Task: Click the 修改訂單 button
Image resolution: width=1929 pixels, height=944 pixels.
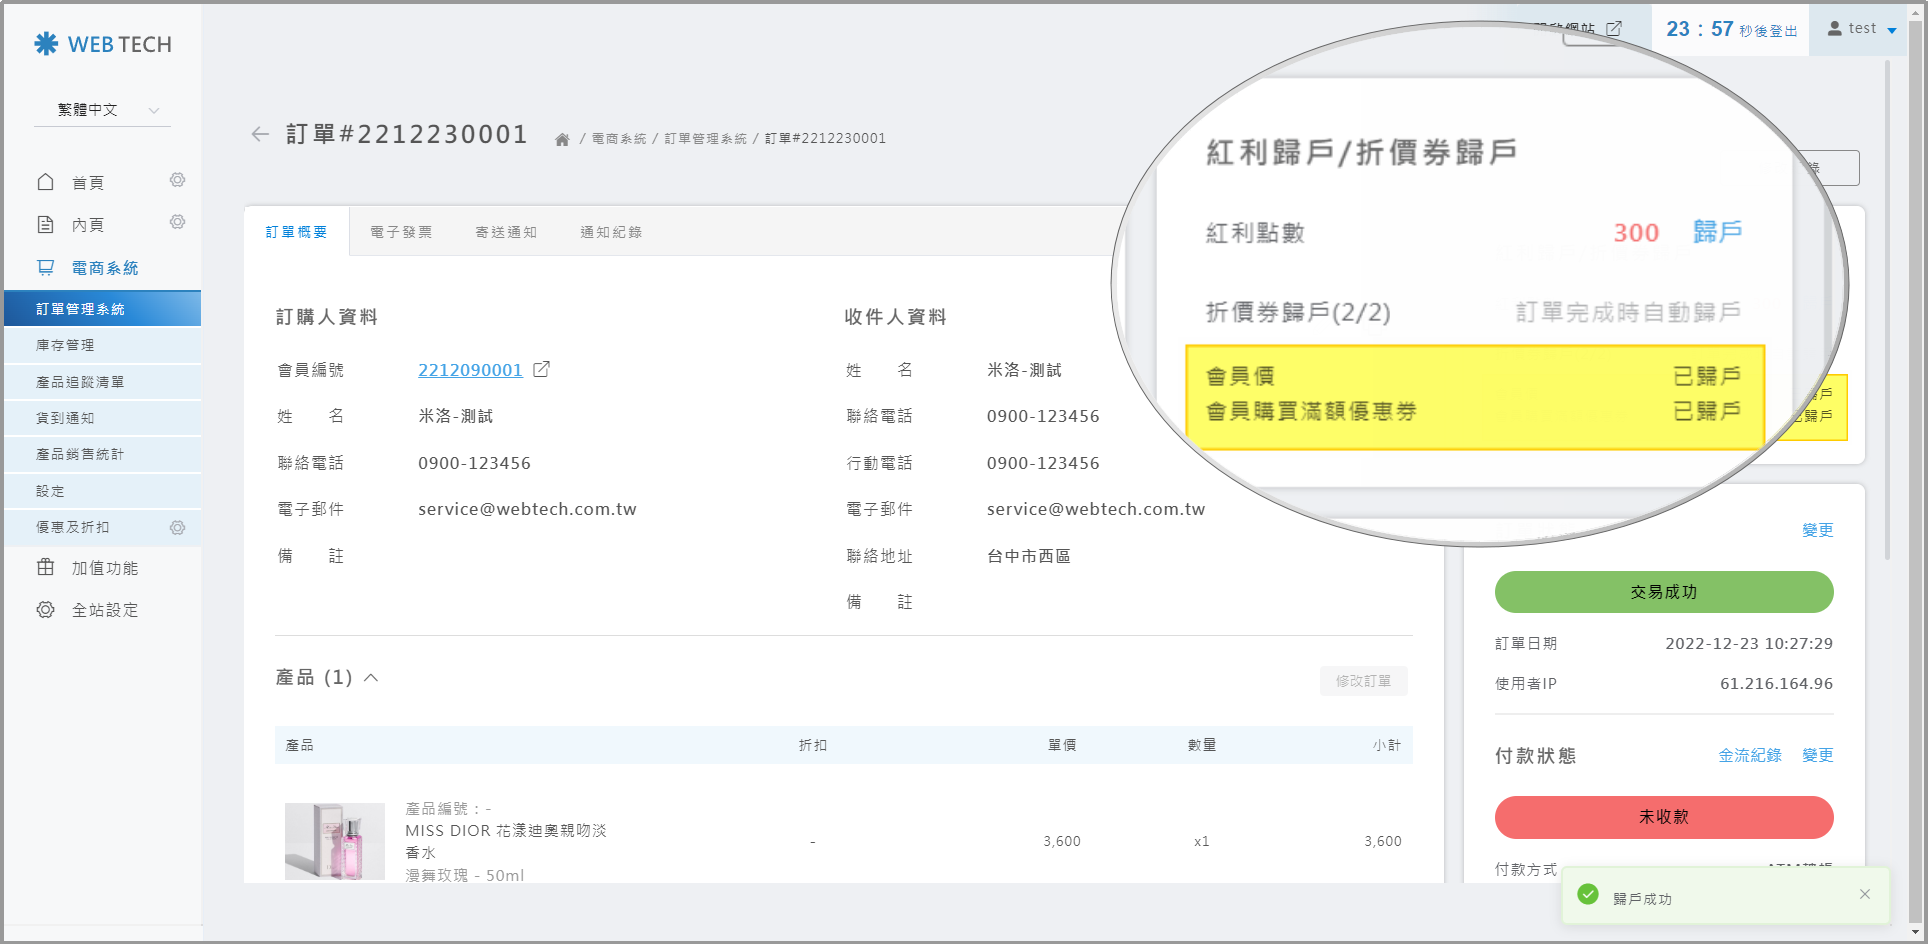Action: (1363, 681)
